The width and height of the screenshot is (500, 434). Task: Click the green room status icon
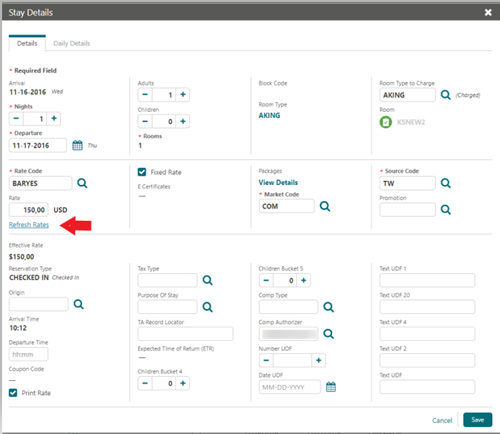point(386,122)
